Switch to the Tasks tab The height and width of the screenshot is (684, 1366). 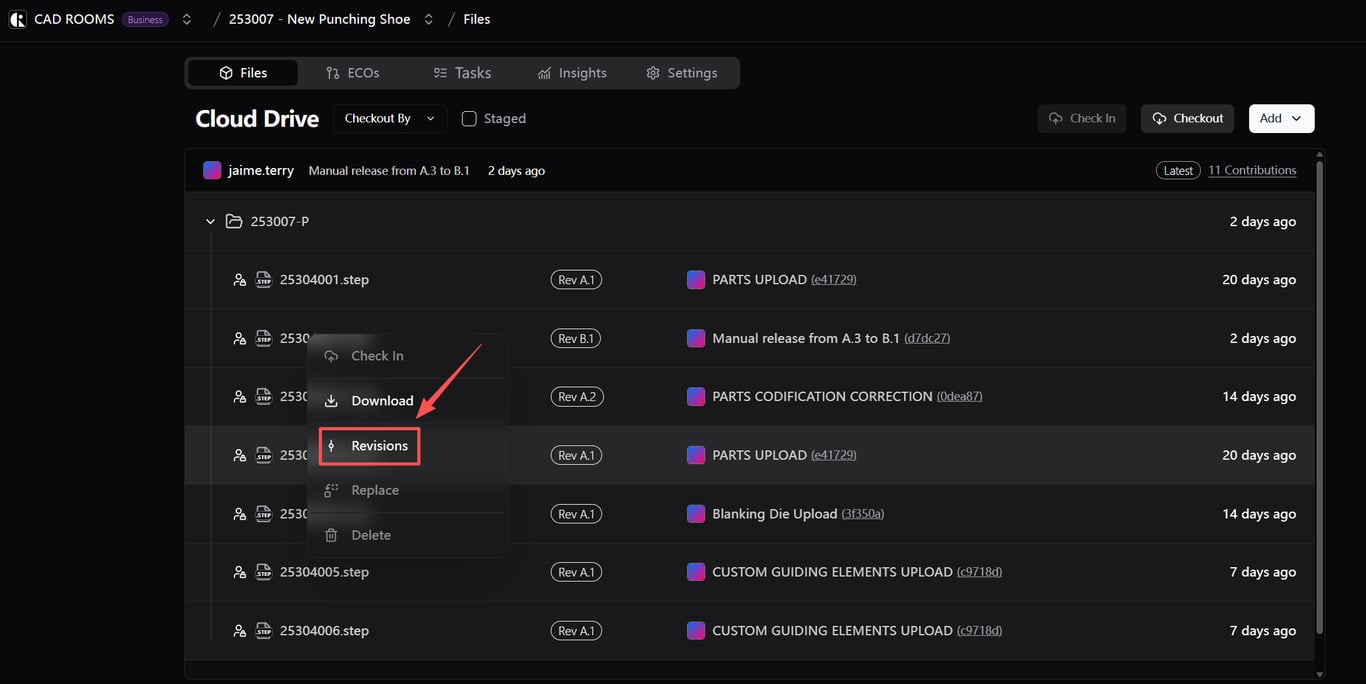(462, 73)
